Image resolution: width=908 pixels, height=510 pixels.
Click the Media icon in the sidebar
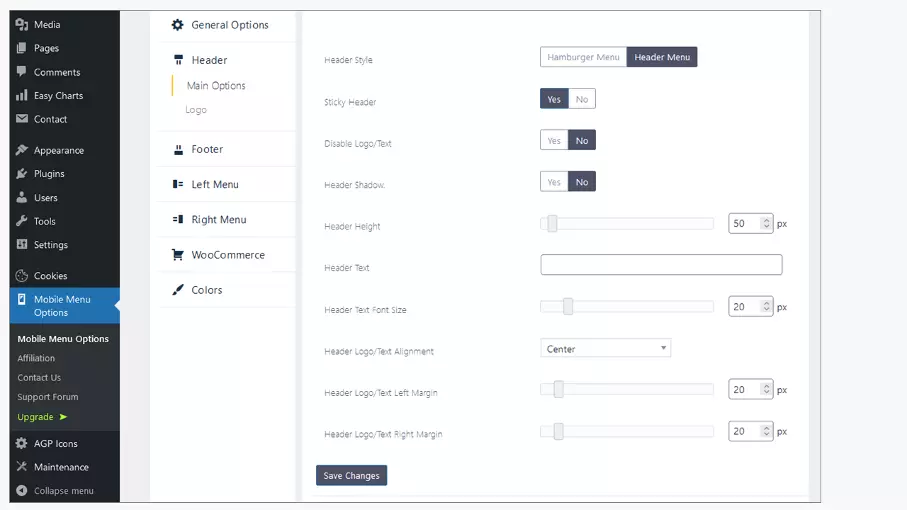click(22, 24)
